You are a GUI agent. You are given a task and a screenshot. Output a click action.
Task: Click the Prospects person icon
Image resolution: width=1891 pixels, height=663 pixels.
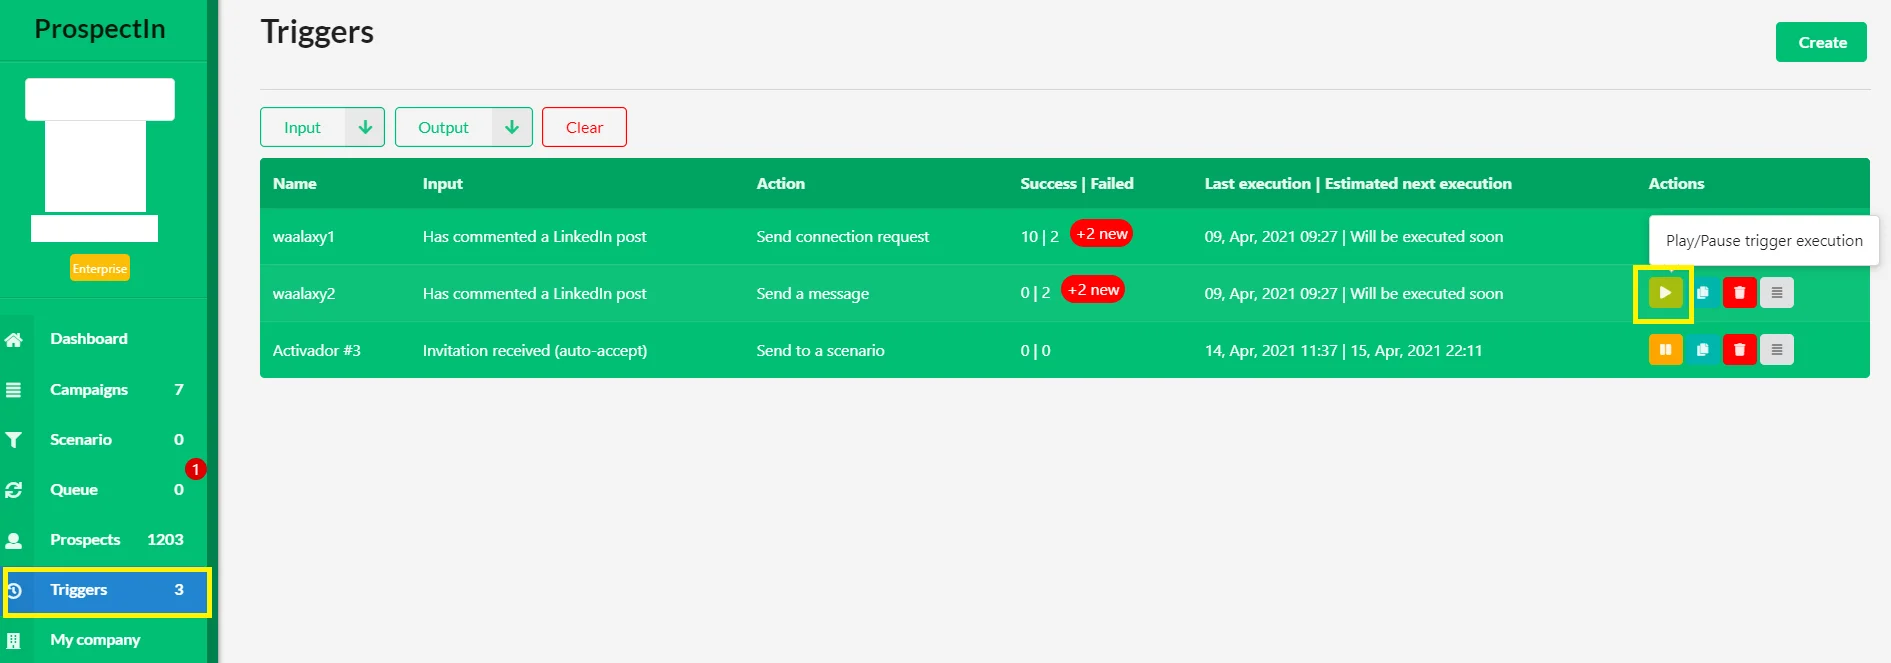click(14, 540)
